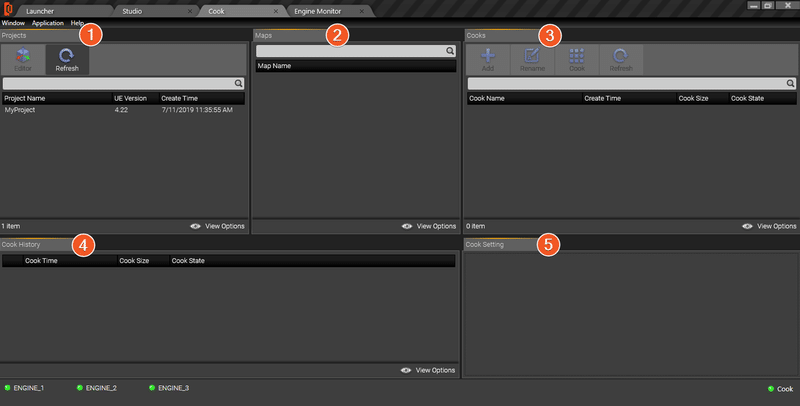Minimize the application window
This screenshot has width=800, height=406.
tap(754, 5)
